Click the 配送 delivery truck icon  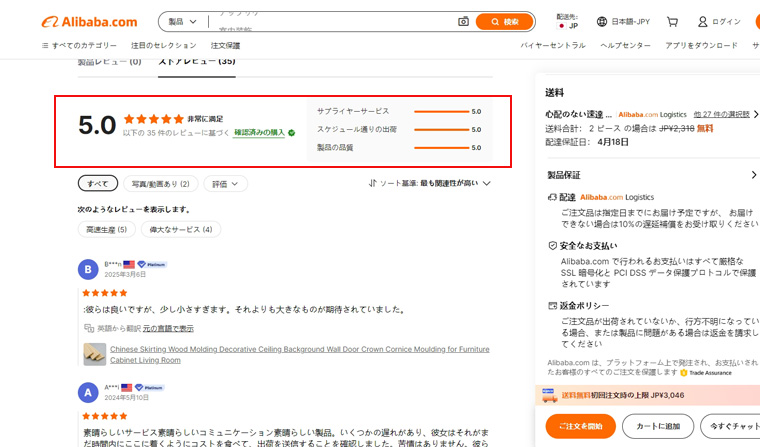point(552,197)
